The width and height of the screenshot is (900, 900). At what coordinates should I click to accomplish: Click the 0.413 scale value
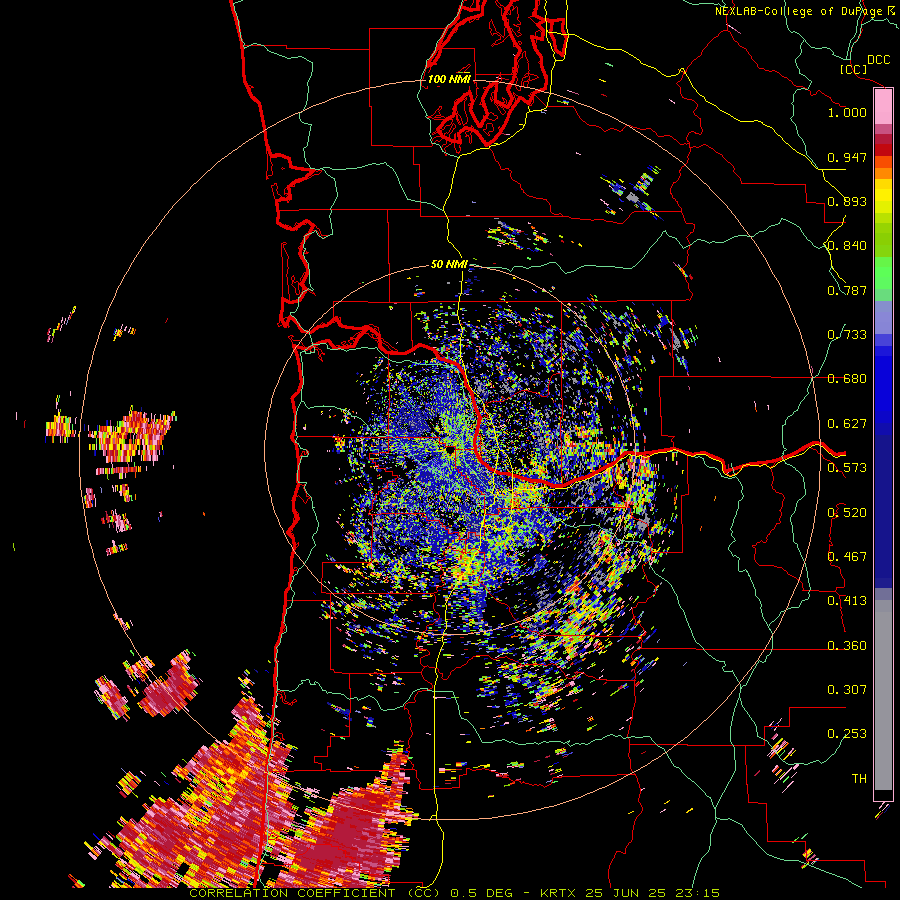847,601
